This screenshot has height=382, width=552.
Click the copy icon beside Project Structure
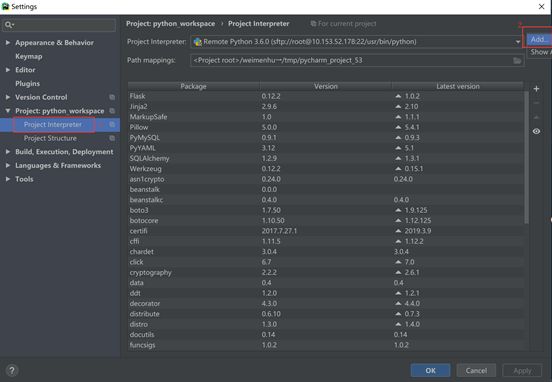[x=112, y=138]
